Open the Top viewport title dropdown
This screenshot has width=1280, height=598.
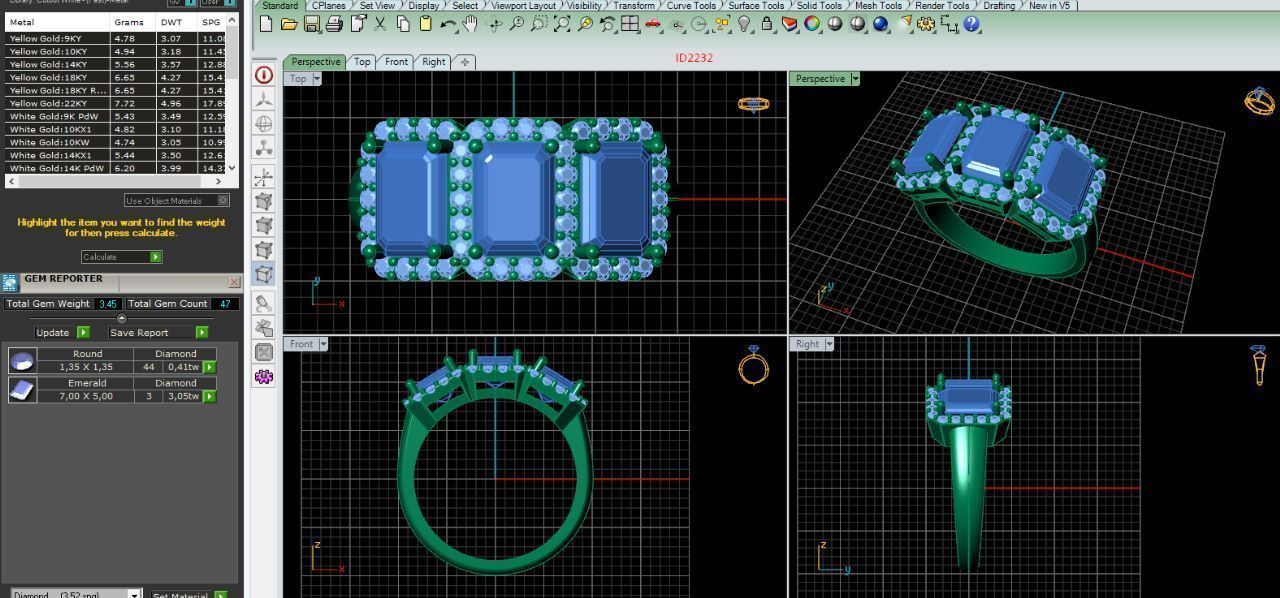[317, 78]
